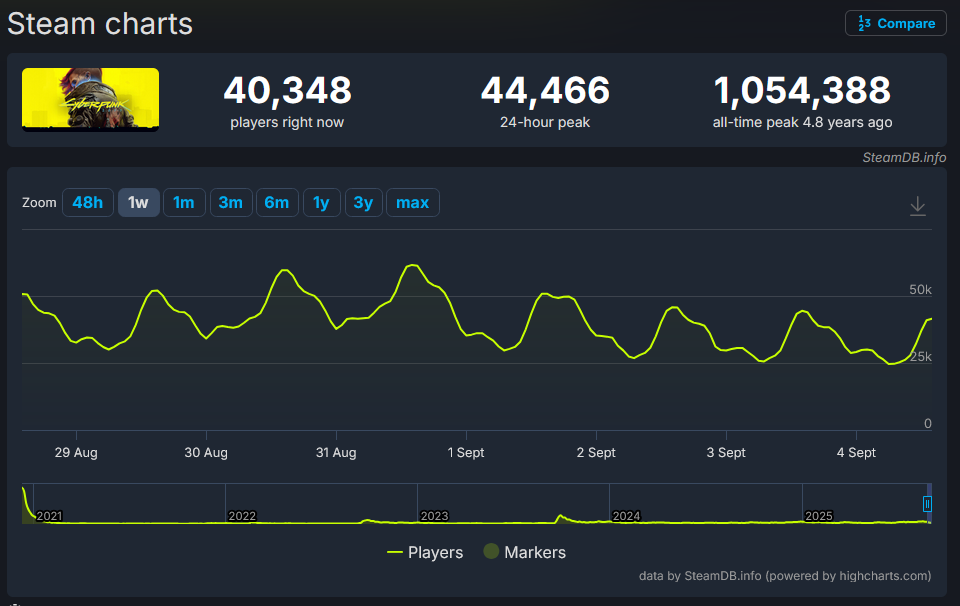This screenshot has width=960, height=606.
Task: Toggle the Markers series in legend
Action: coord(525,552)
